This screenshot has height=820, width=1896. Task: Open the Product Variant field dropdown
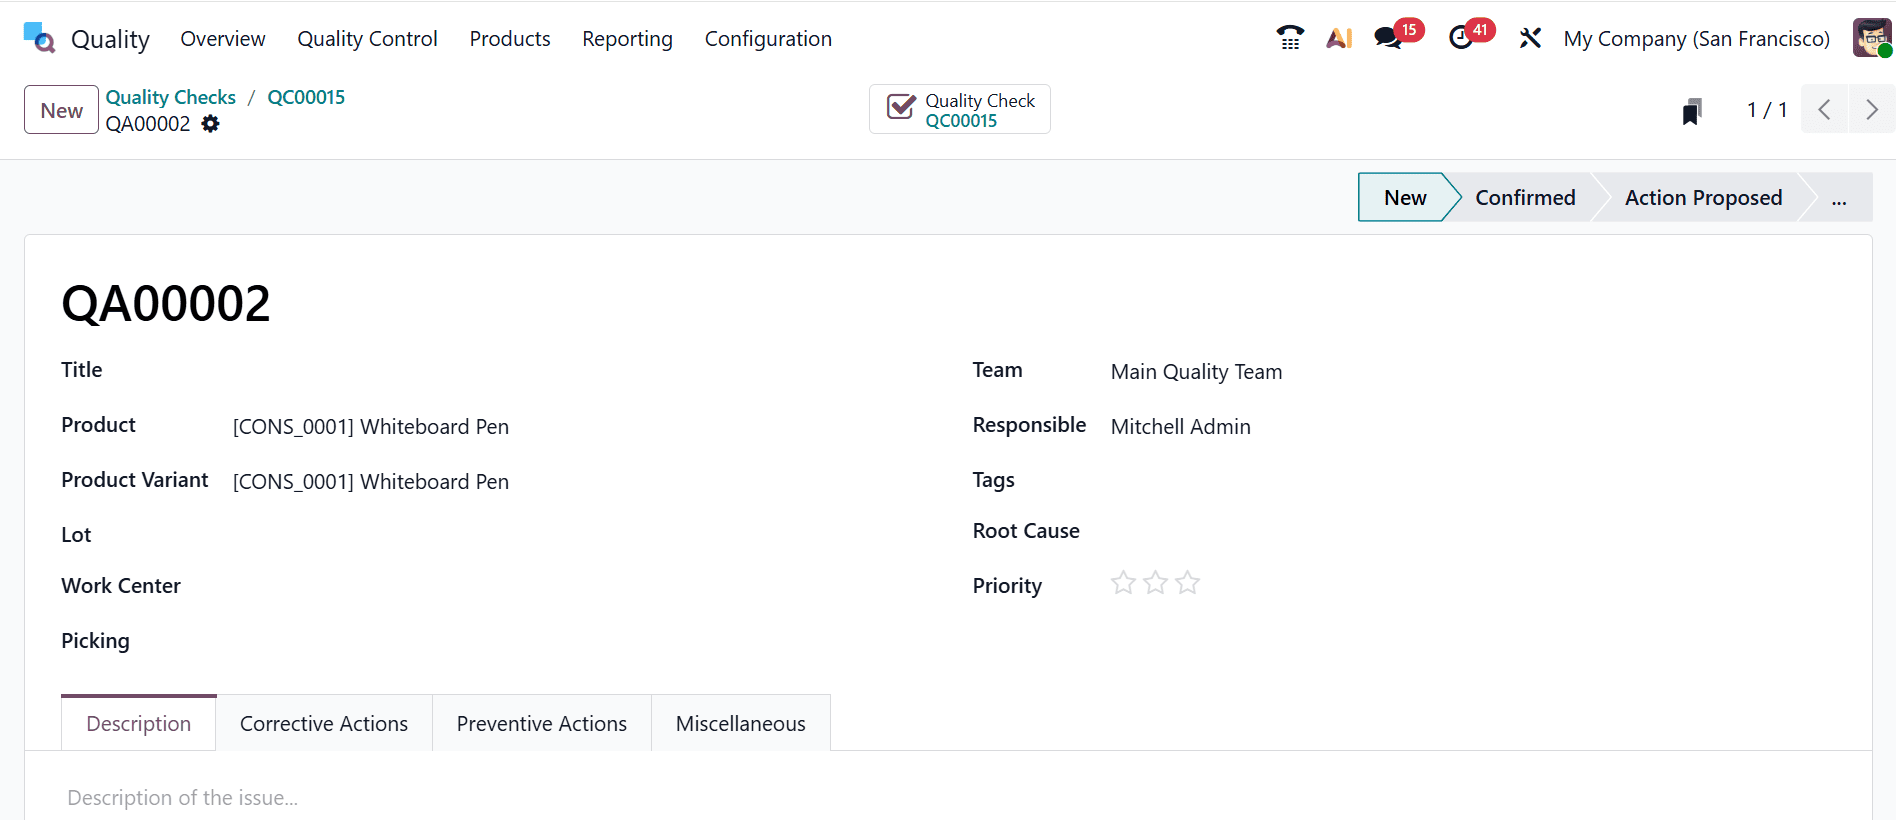(x=580, y=481)
